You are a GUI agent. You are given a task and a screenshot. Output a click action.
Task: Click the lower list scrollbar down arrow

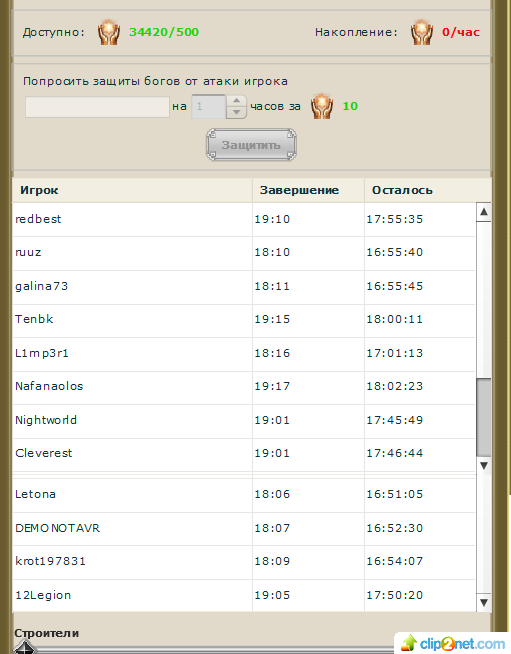[484, 602]
